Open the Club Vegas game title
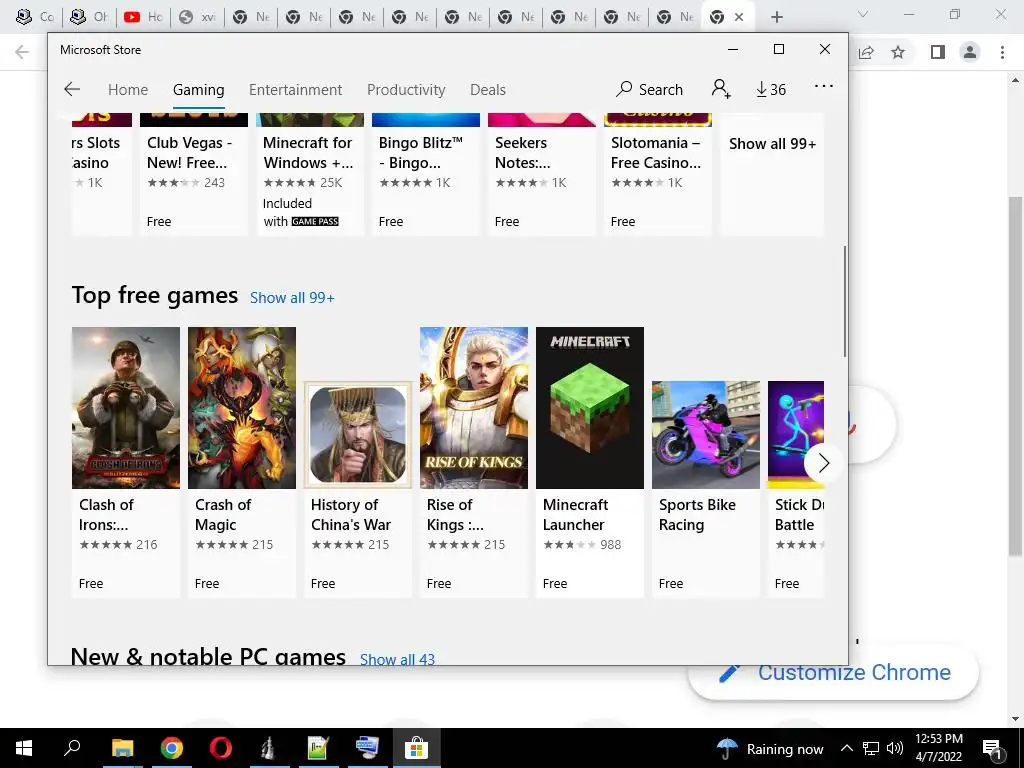Screen dimensions: 1024x768 188,152
